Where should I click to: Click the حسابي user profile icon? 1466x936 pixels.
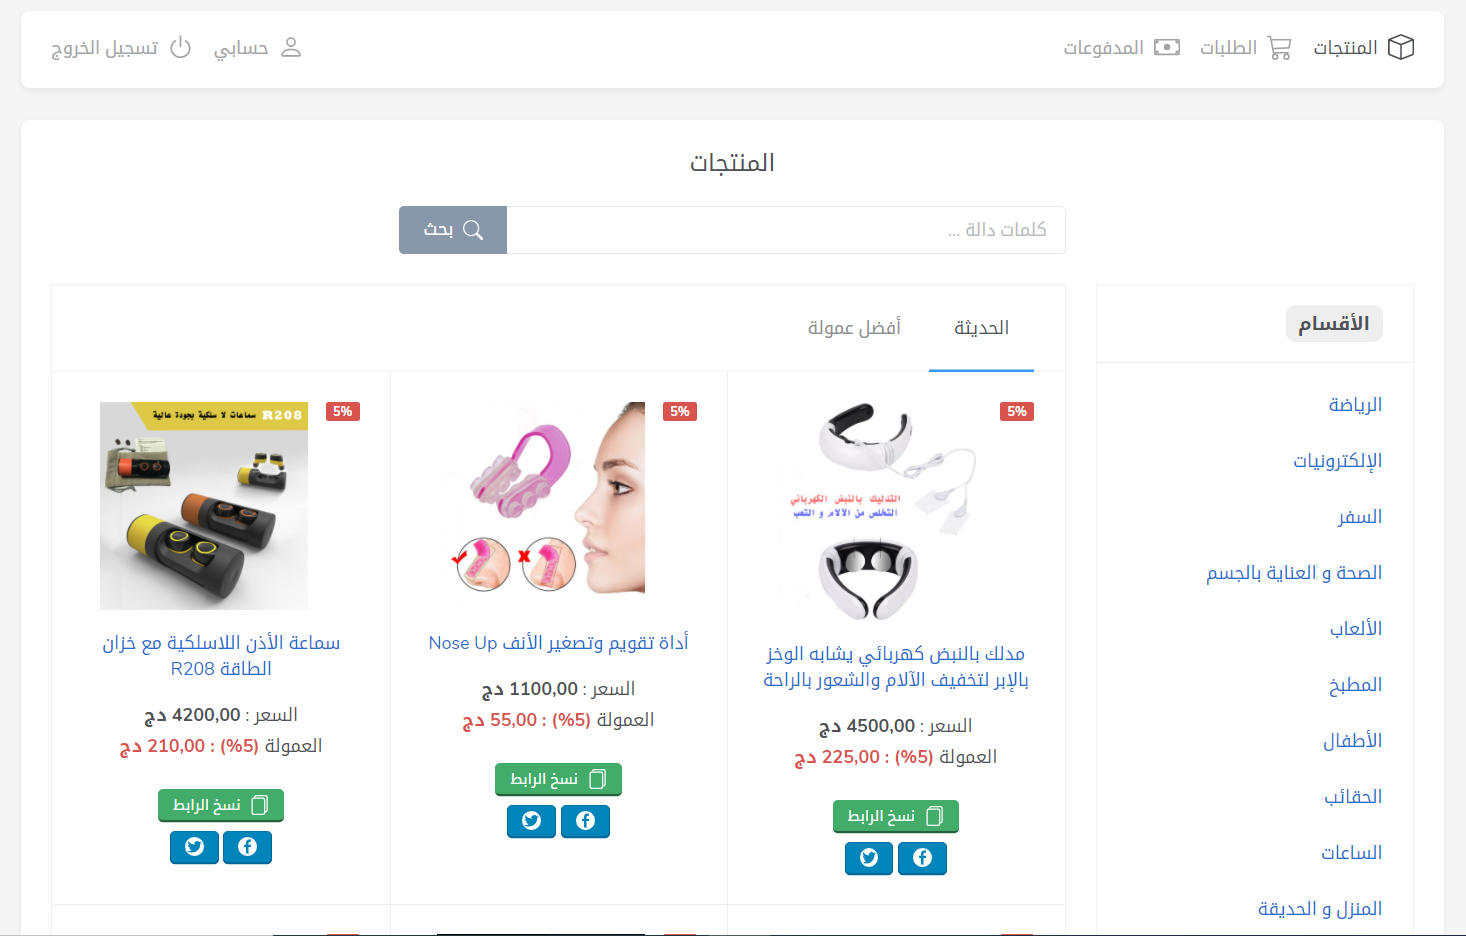[291, 47]
